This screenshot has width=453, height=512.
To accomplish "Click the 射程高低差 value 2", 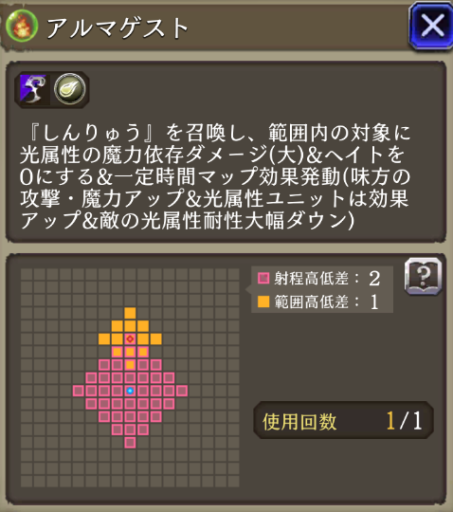I will (x=374, y=279).
